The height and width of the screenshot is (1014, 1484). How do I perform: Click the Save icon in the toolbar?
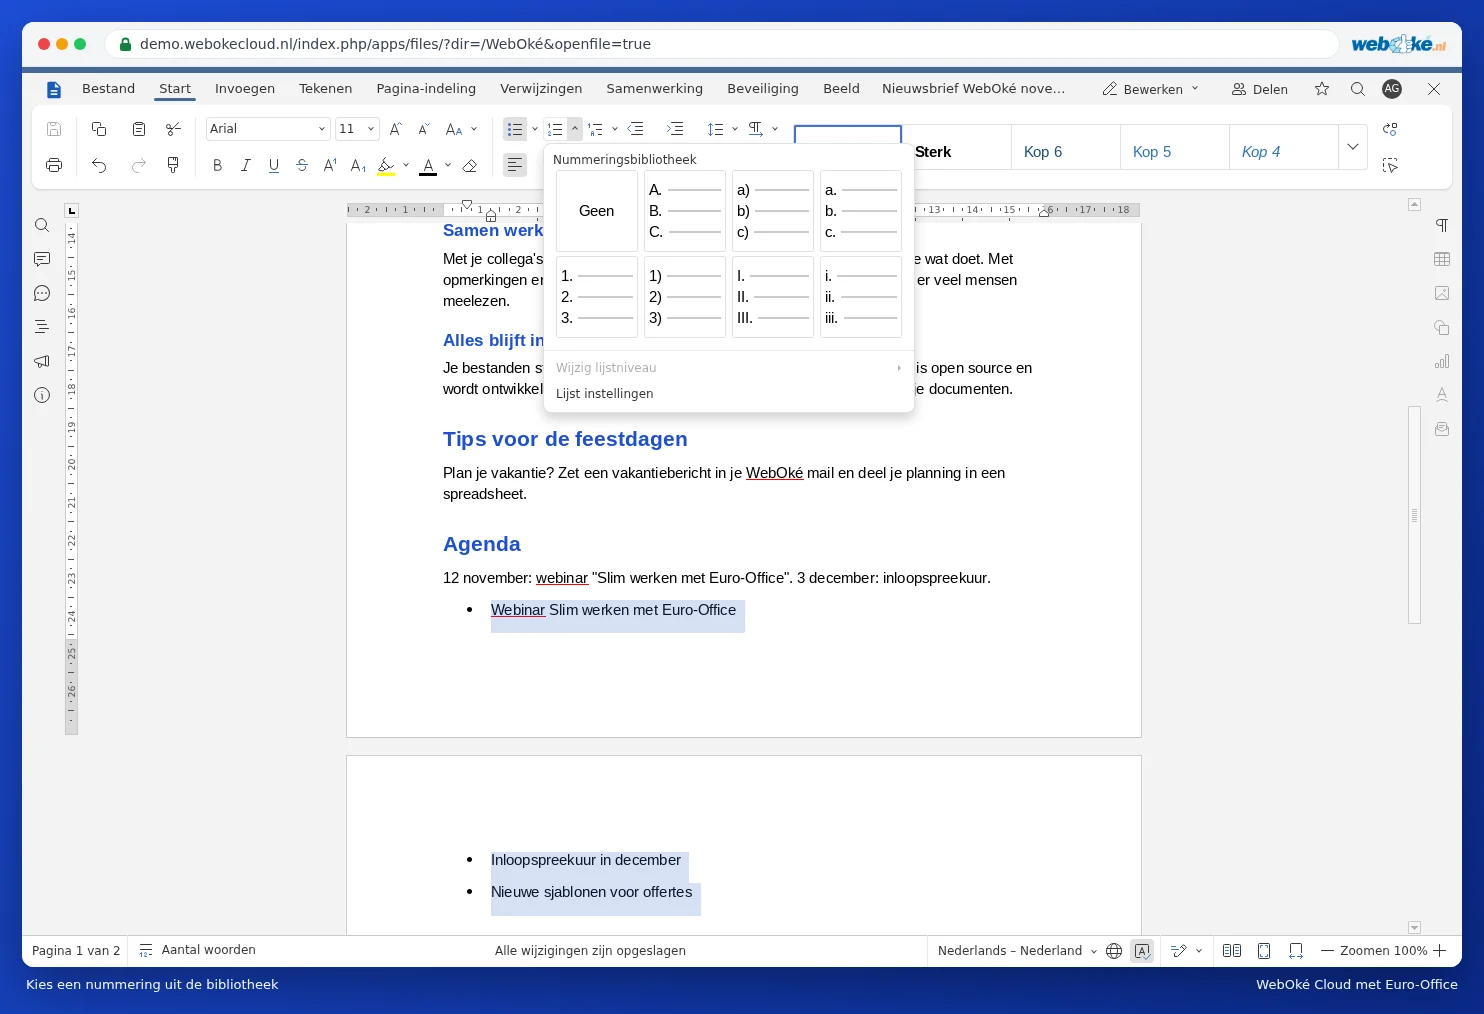[x=54, y=129]
